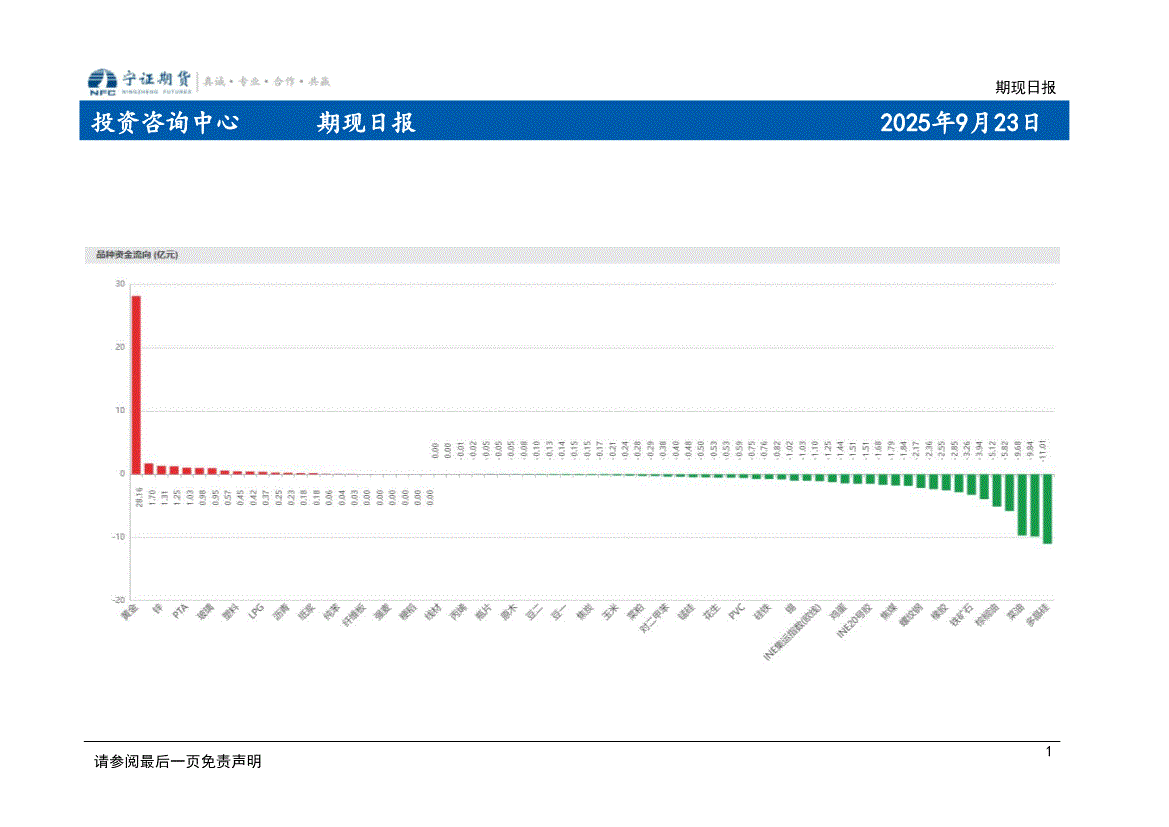Click the green 多晶硅 bar at far right

click(1047, 508)
